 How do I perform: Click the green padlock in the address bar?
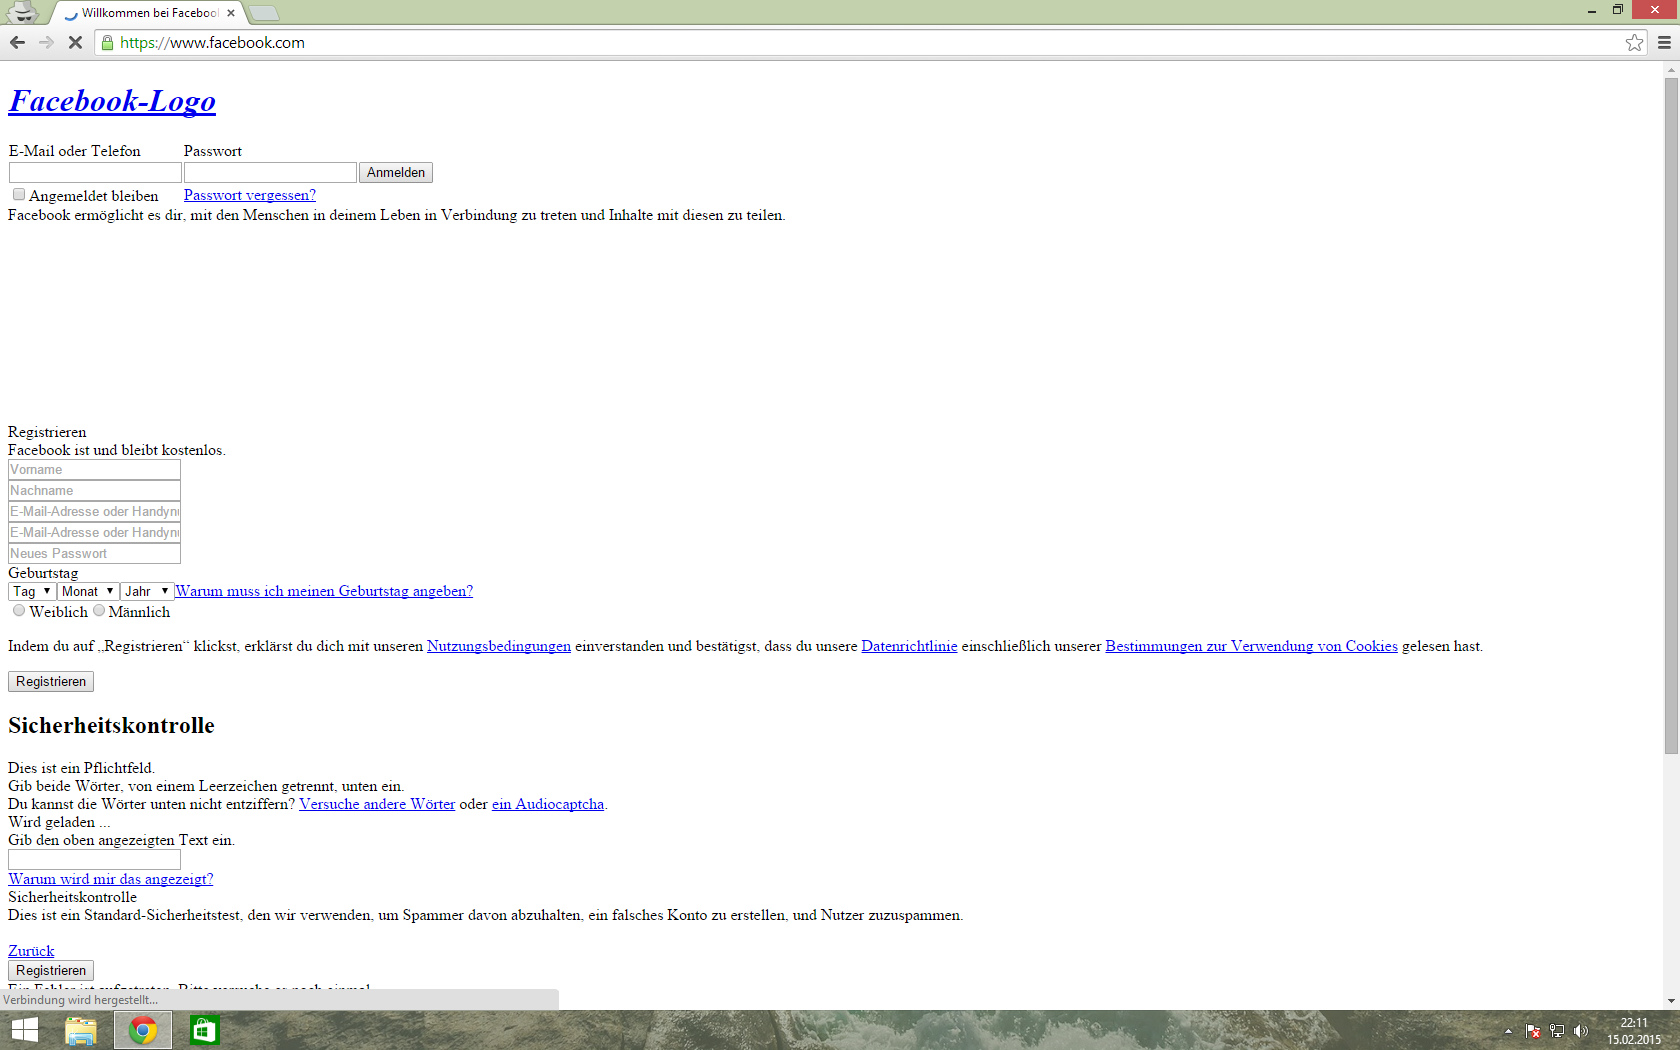pyautogui.click(x=107, y=42)
